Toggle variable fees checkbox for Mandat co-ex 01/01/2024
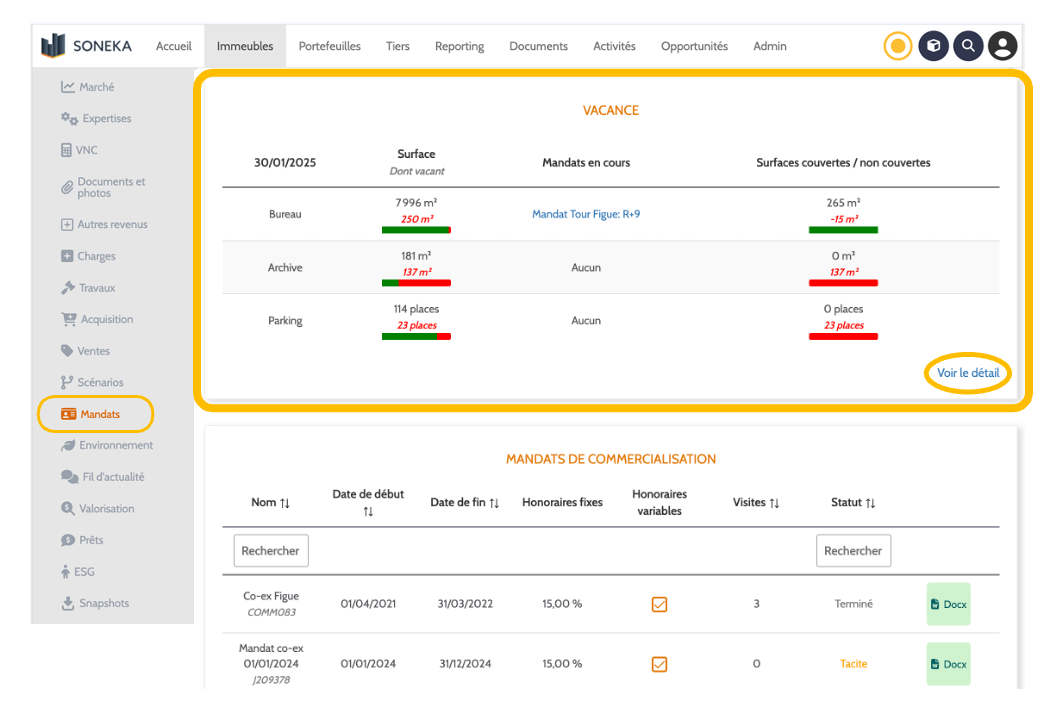The image size is (1064, 714). click(x=659, y=664)
